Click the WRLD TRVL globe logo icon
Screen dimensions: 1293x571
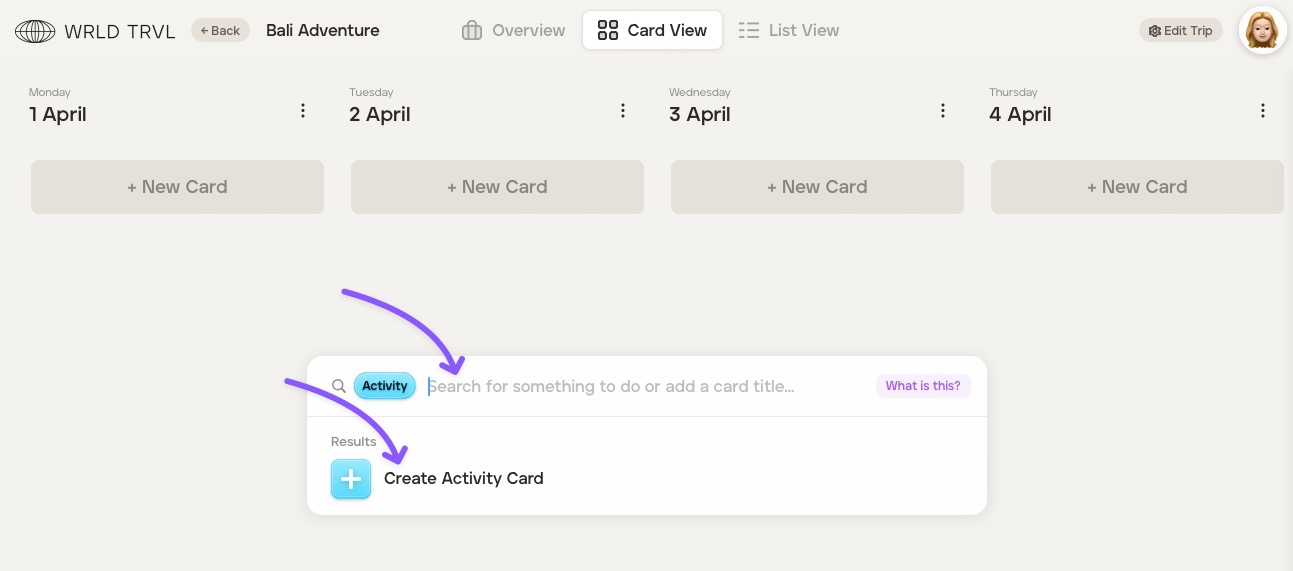35,31
